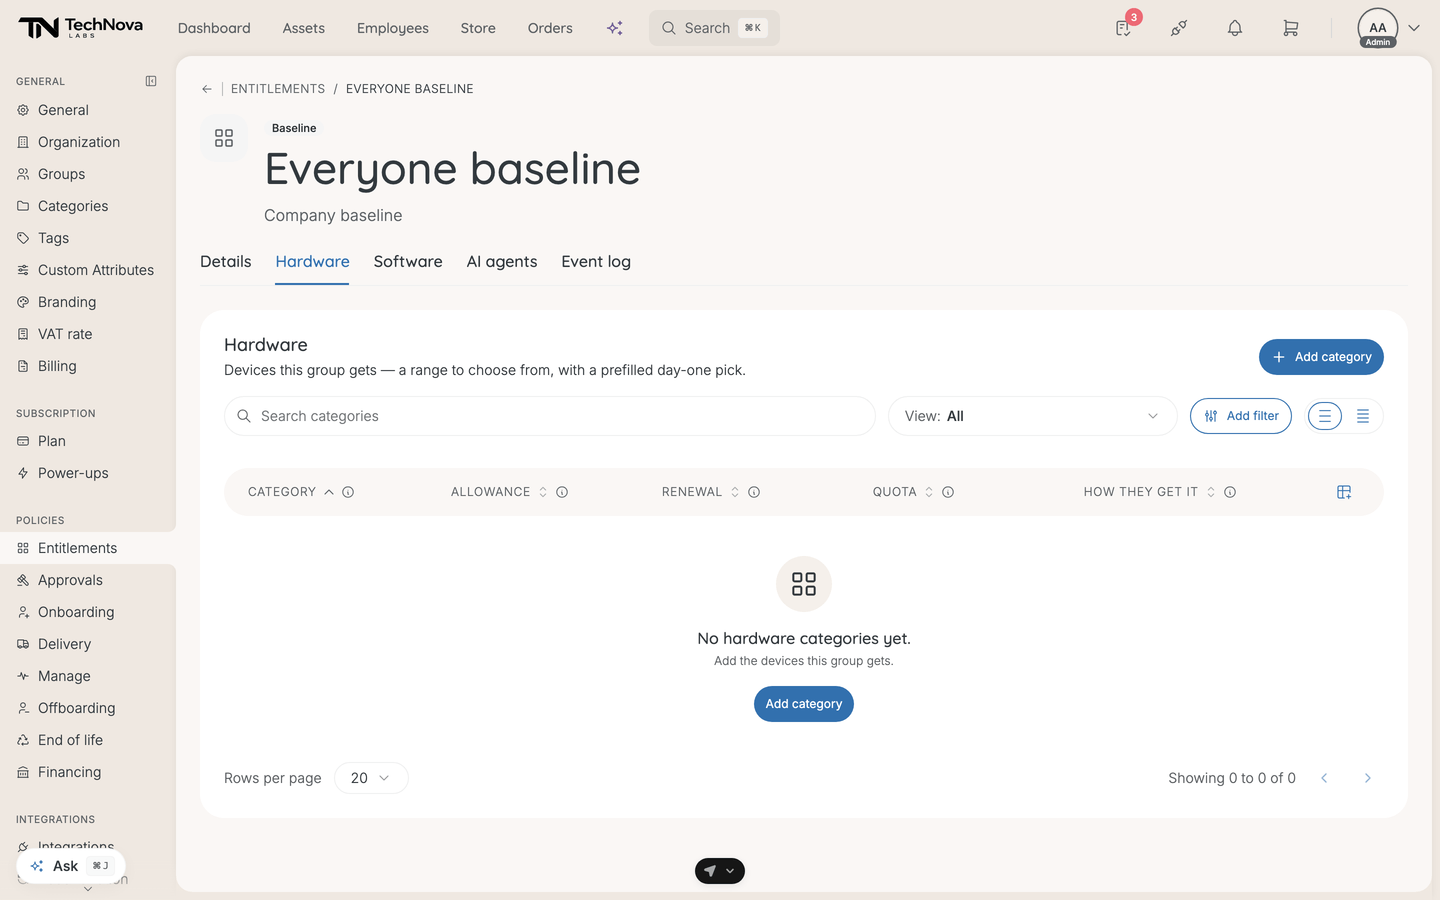This screenshot has height=900, width=1440.
Task: Click the top-right Add category button
Action: click(x=1321, y=357)
